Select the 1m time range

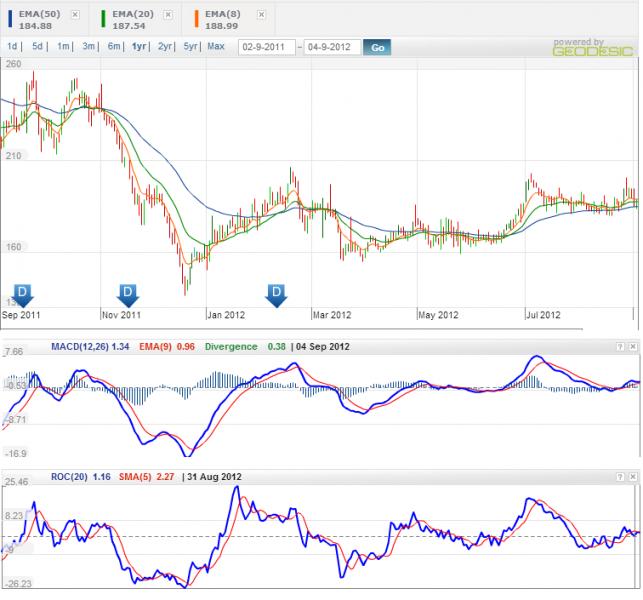tap(63, 46)
